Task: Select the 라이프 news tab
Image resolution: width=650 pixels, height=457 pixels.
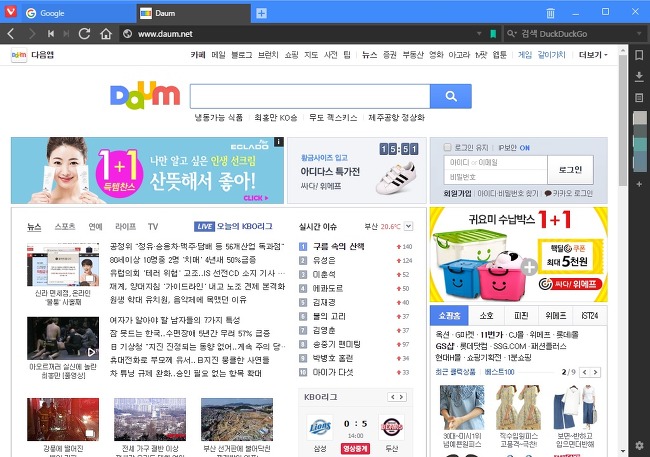Action: point(126,226)
